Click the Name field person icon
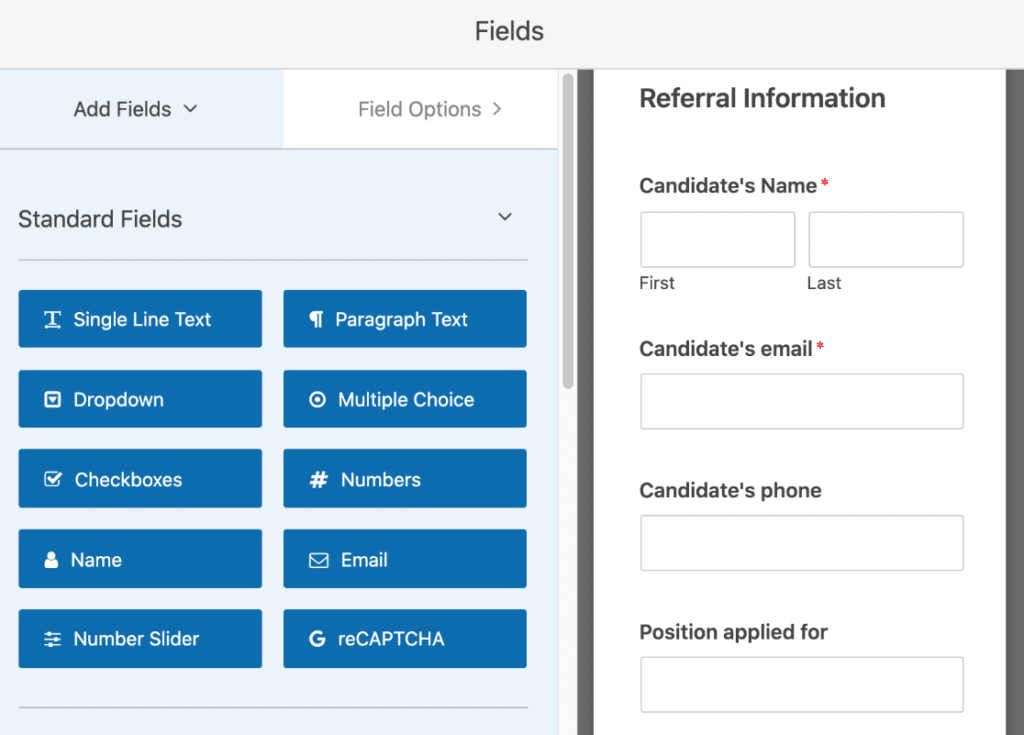Image resolution: width=1024 pixels, height=735 pixels. point(51,560)
